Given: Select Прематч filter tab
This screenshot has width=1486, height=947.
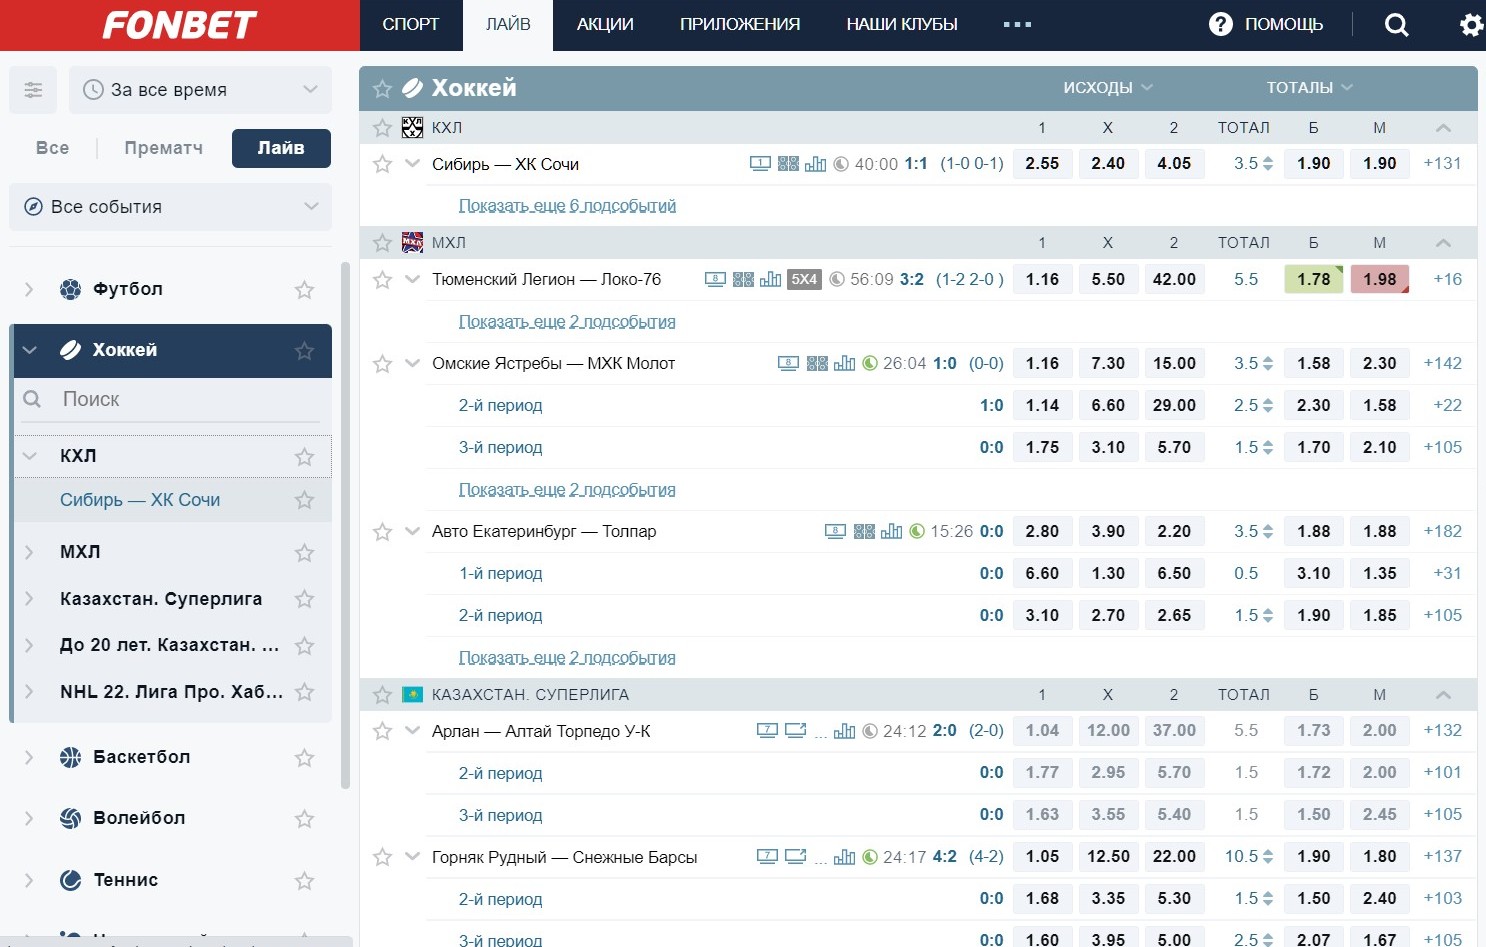Looking at the screenshot, I should [x=164, y=148].
